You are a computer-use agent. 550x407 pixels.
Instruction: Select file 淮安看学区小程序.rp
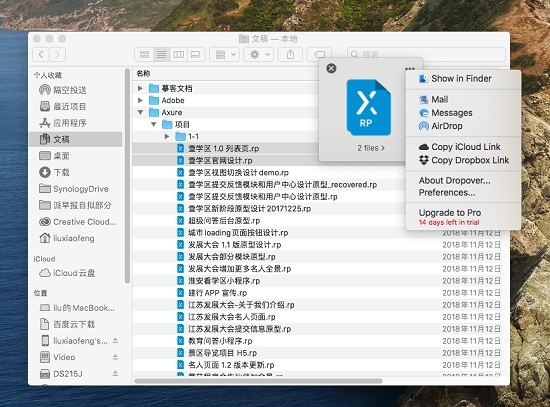click(x=224, y=281)
